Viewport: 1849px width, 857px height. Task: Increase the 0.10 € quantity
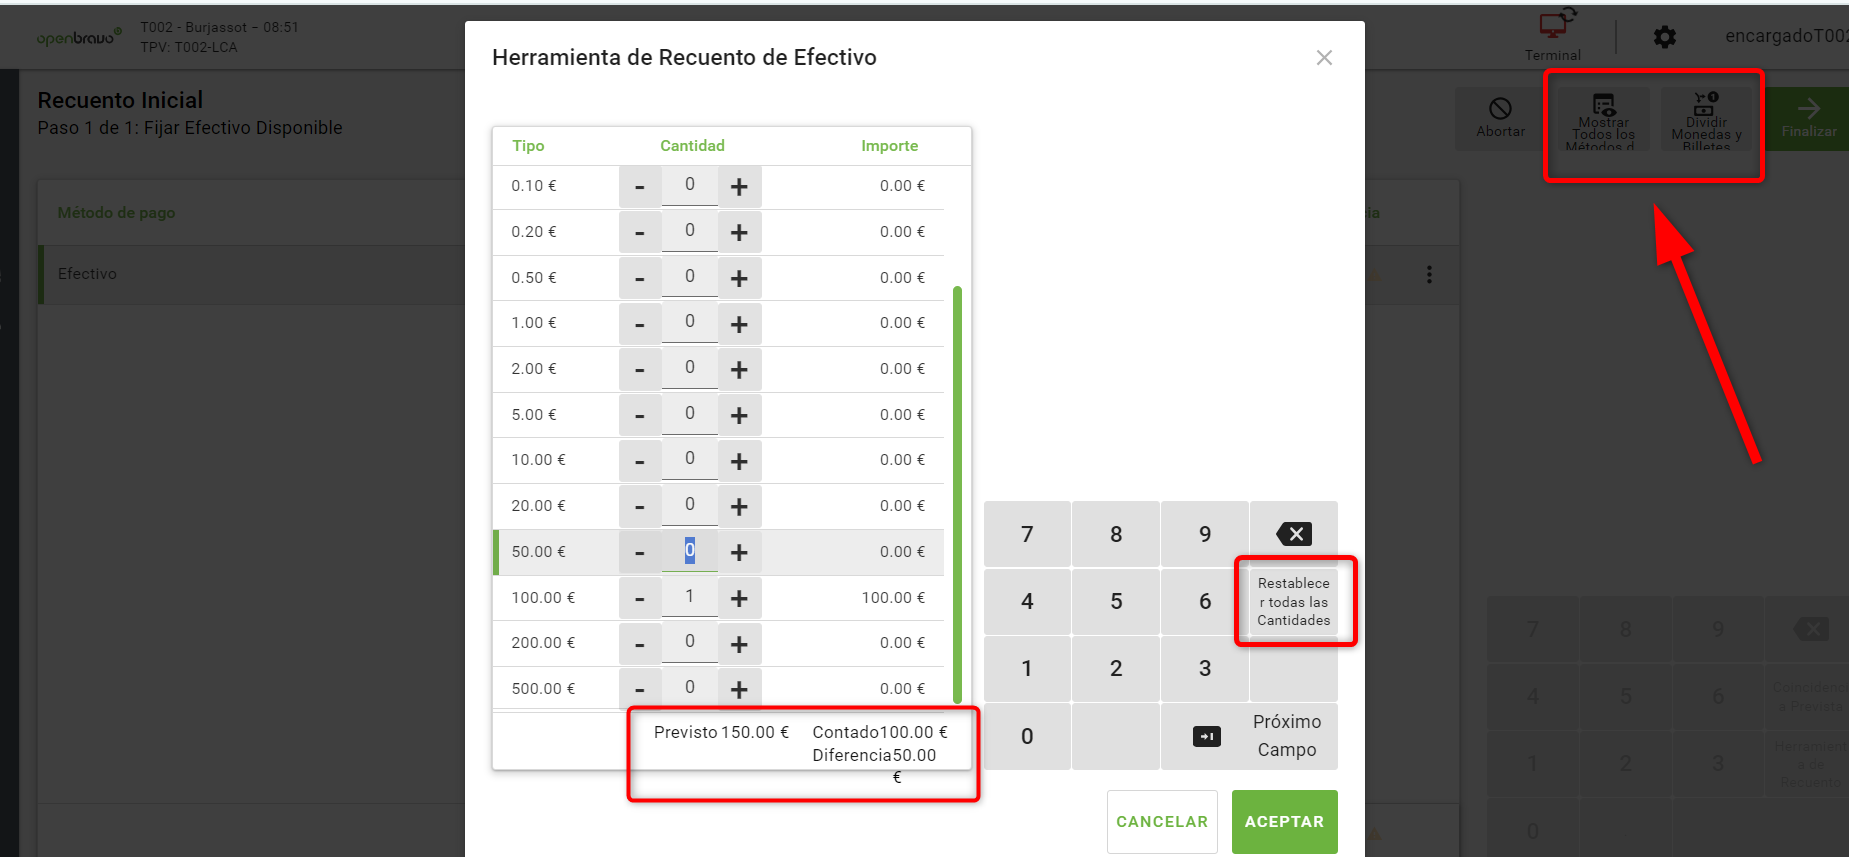click(739, 187)
